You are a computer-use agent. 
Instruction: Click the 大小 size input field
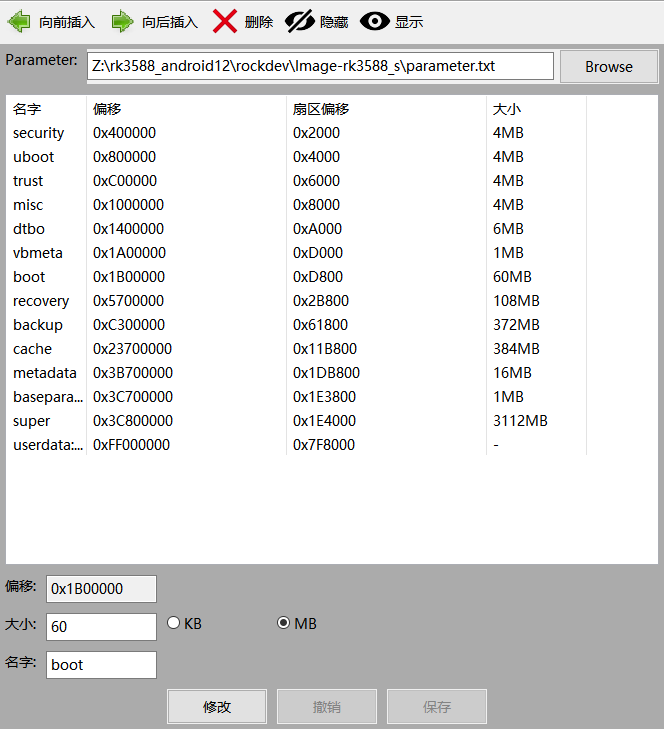tap(101, 627)
